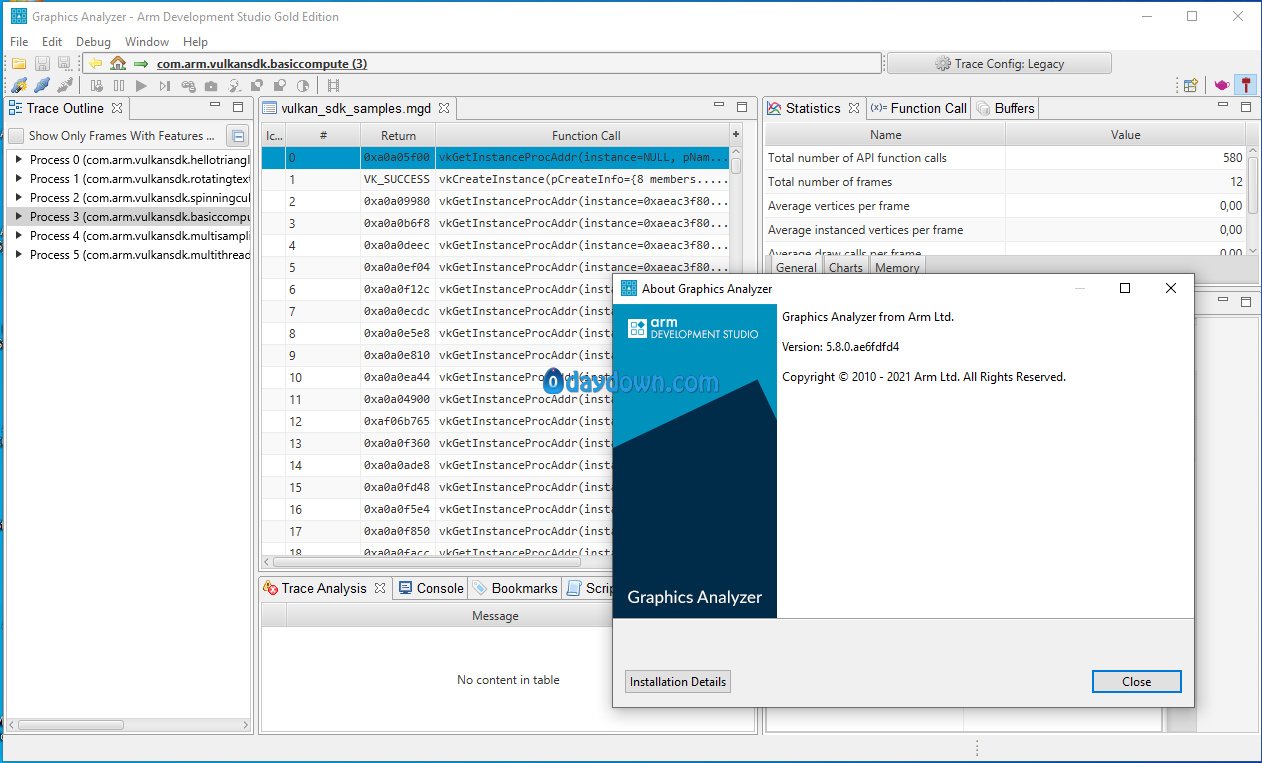Click the step forward toolbar icon
The height and width of the screenshot is (763, 1262).
(165, 86)
